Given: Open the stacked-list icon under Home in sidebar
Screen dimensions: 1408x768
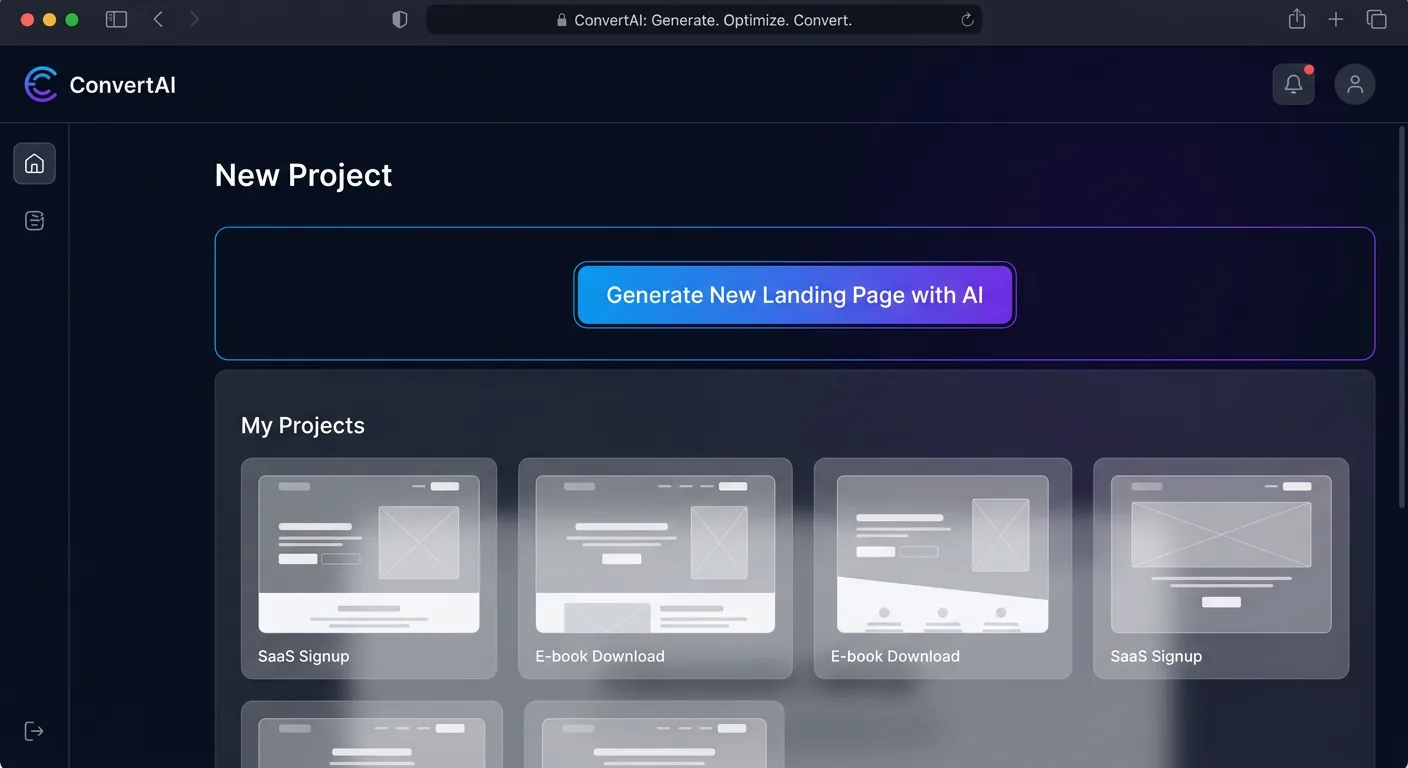Looking at the screenshot, I should point(34,221).
